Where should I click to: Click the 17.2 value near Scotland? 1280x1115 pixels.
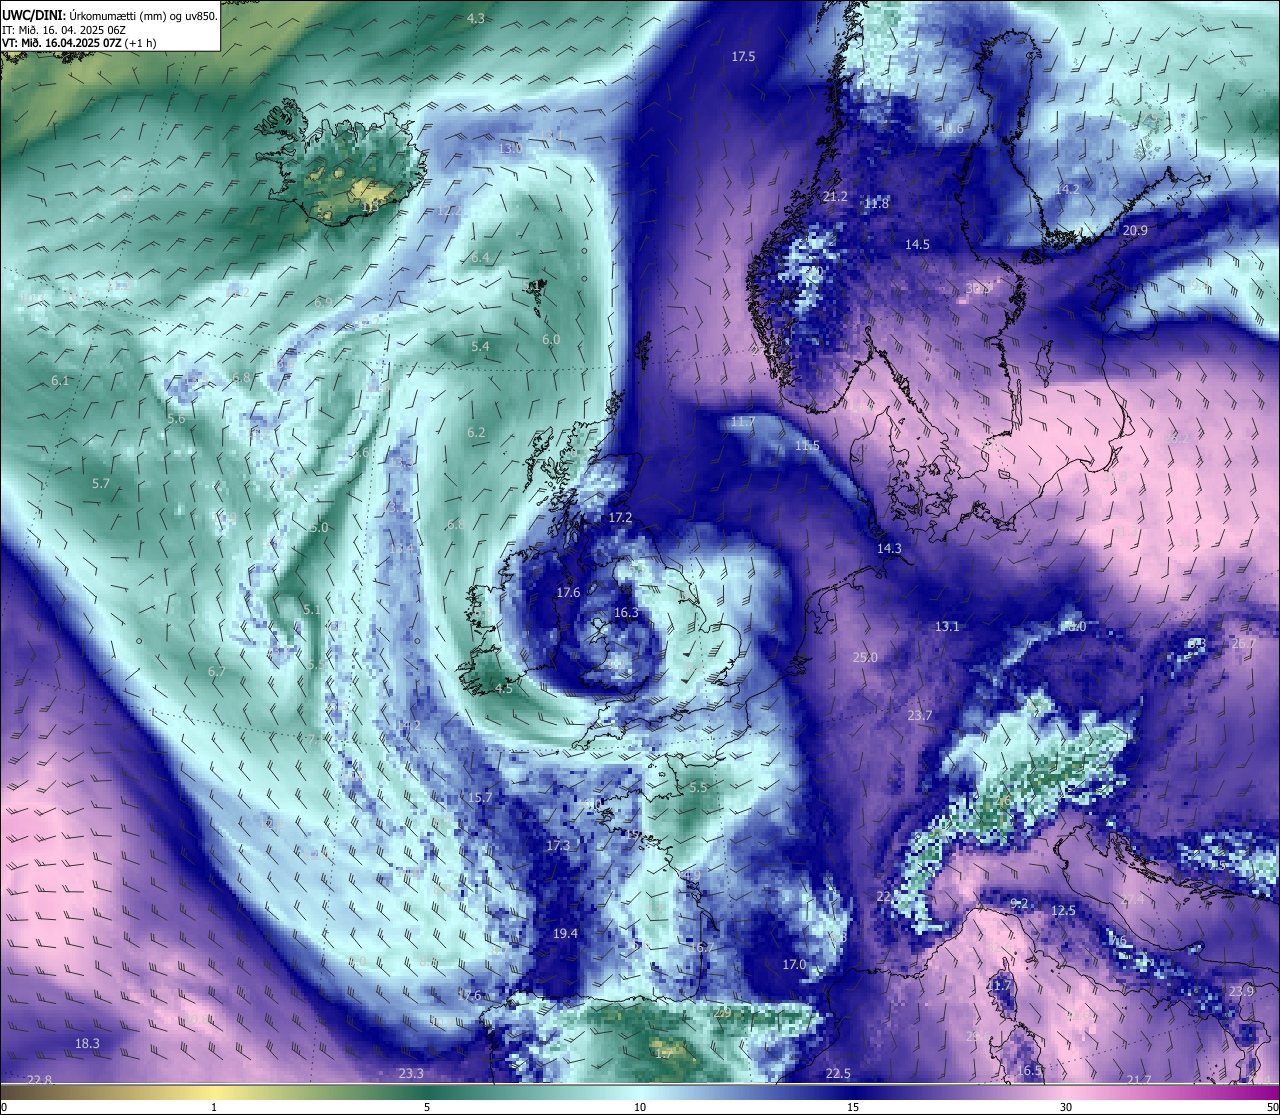pyautogui.click(x=620, y=518)
